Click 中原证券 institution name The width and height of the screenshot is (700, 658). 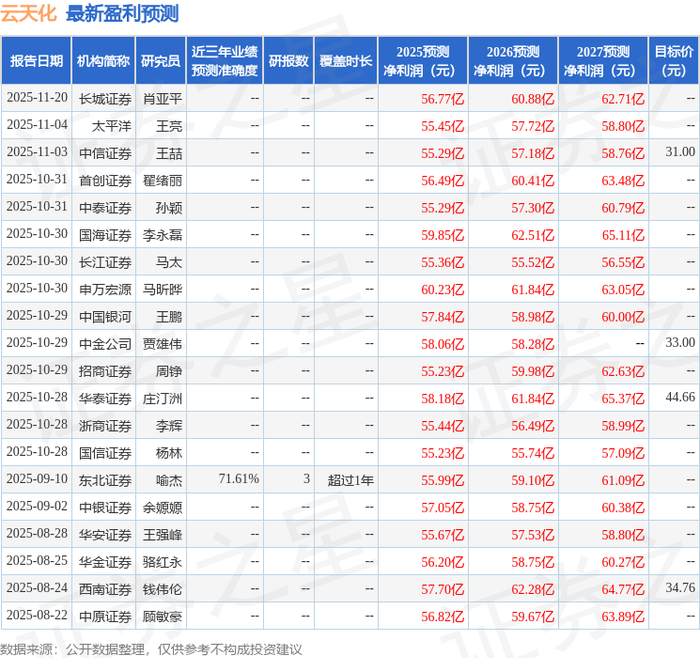coord(105,616)
